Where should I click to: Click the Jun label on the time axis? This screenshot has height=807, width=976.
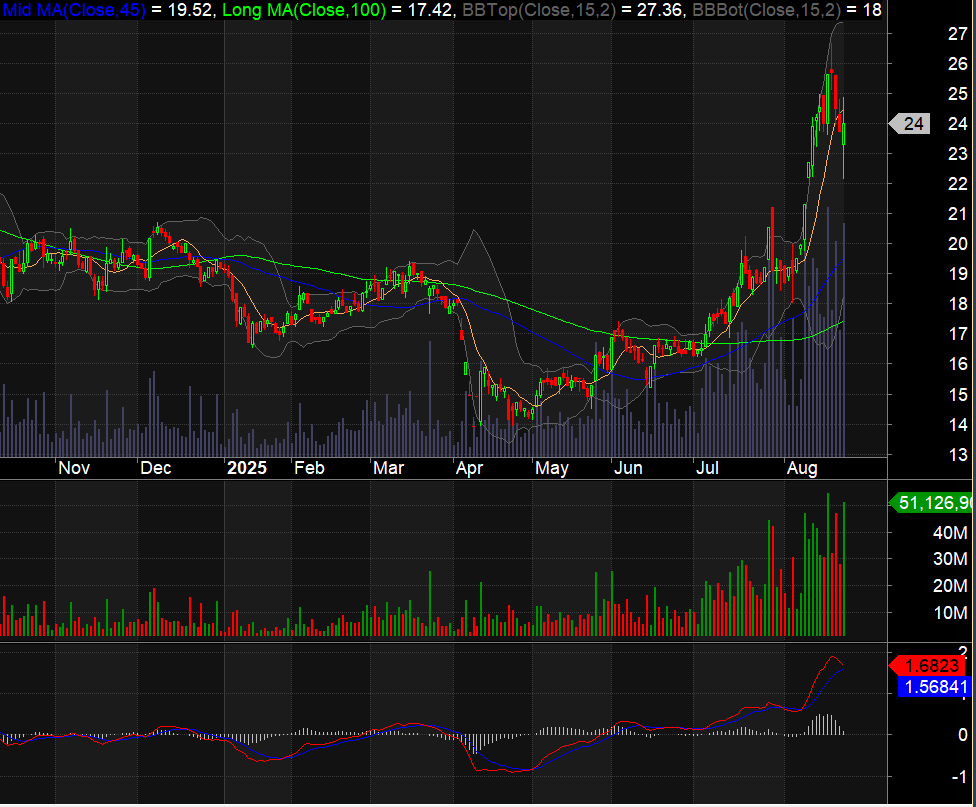(x=628, y=468)
